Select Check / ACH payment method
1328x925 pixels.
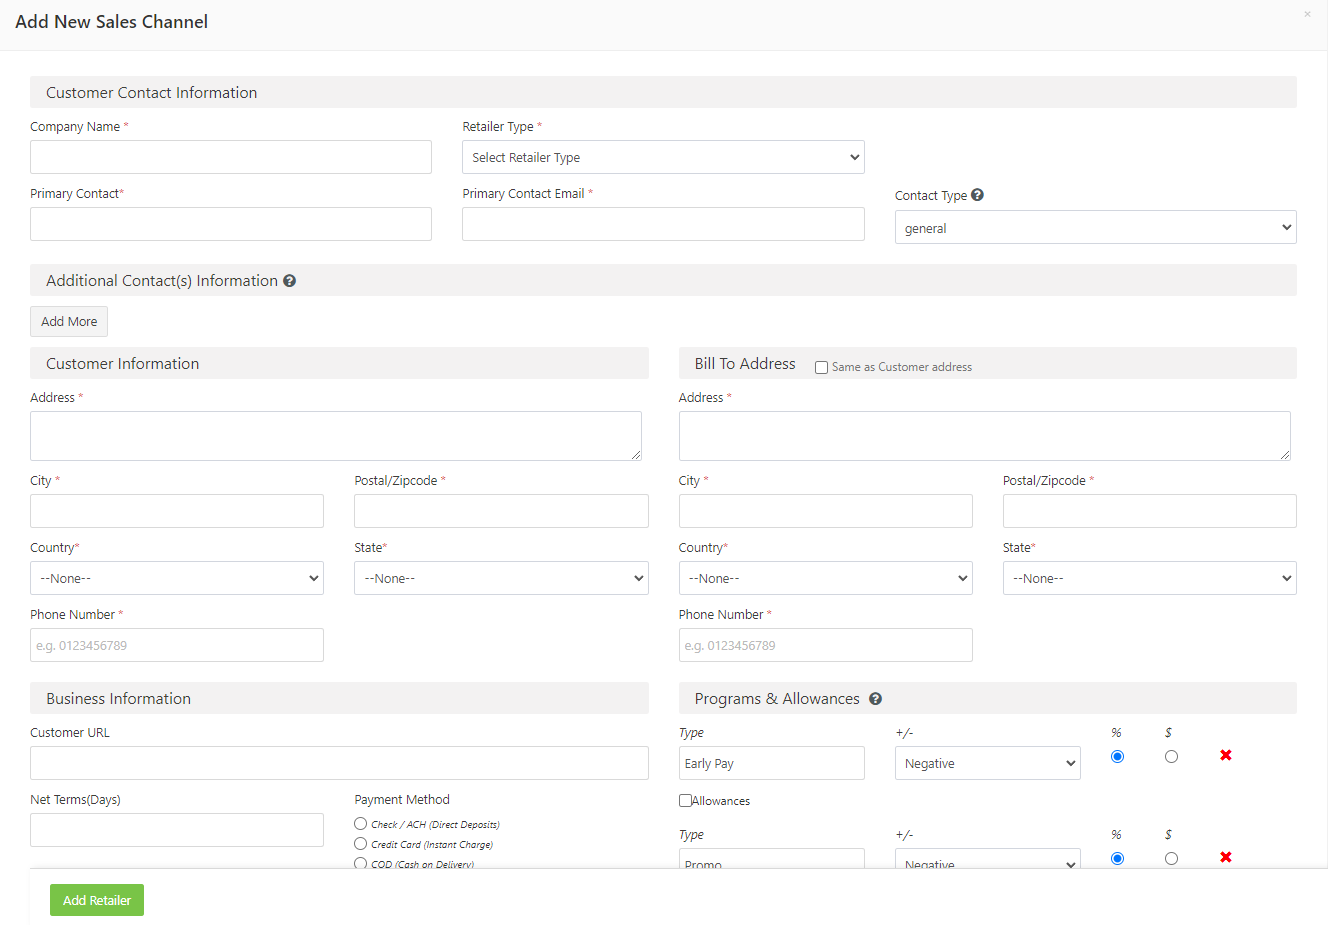(360, 823)
